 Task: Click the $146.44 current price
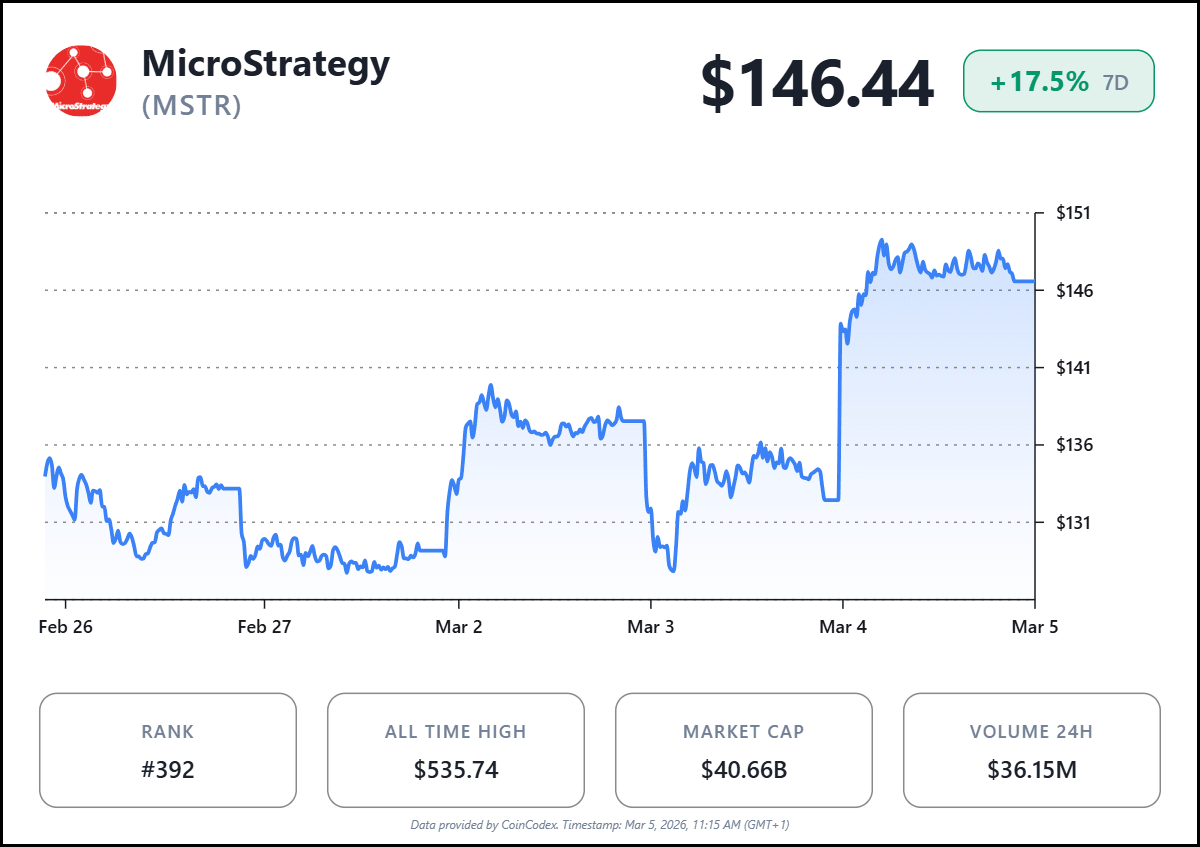tap(817, 83)
